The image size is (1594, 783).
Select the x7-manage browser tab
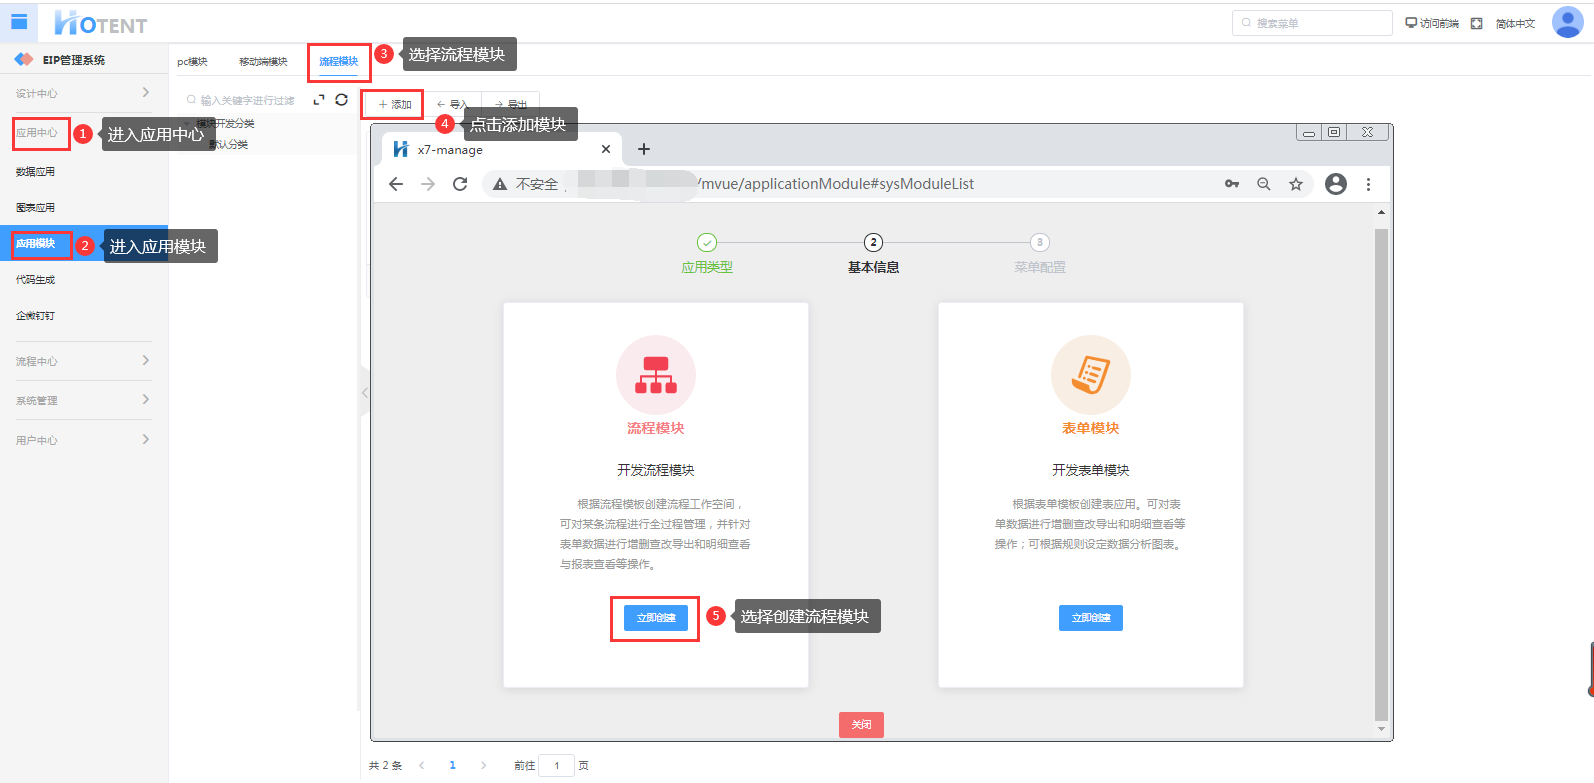(x=502, y=149)
